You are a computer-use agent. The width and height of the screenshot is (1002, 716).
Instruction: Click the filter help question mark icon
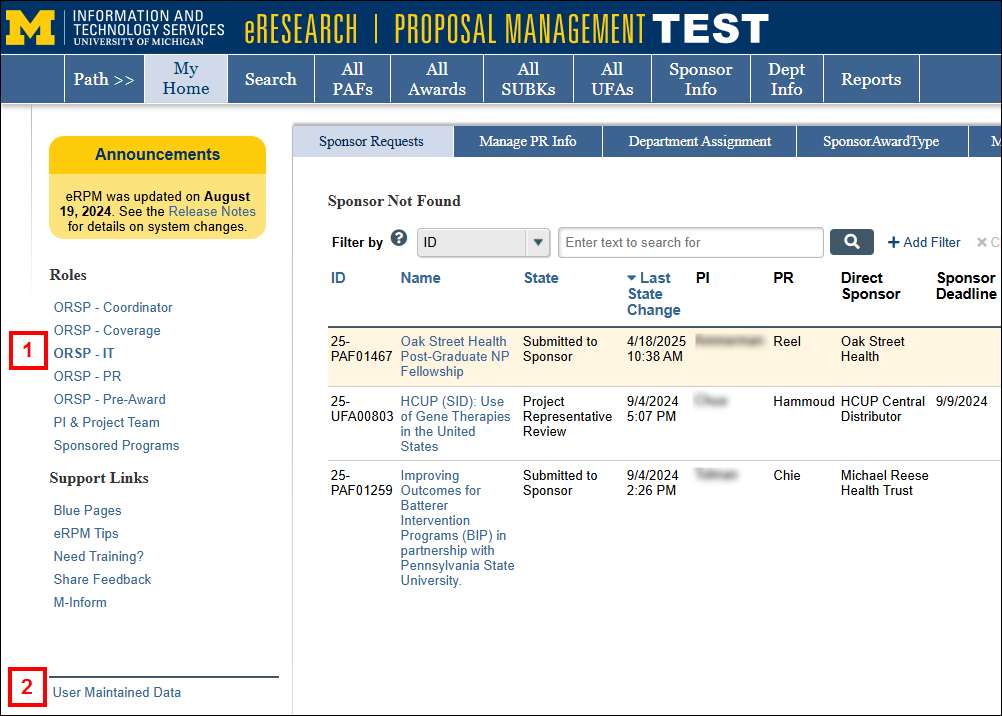[399, 238]
